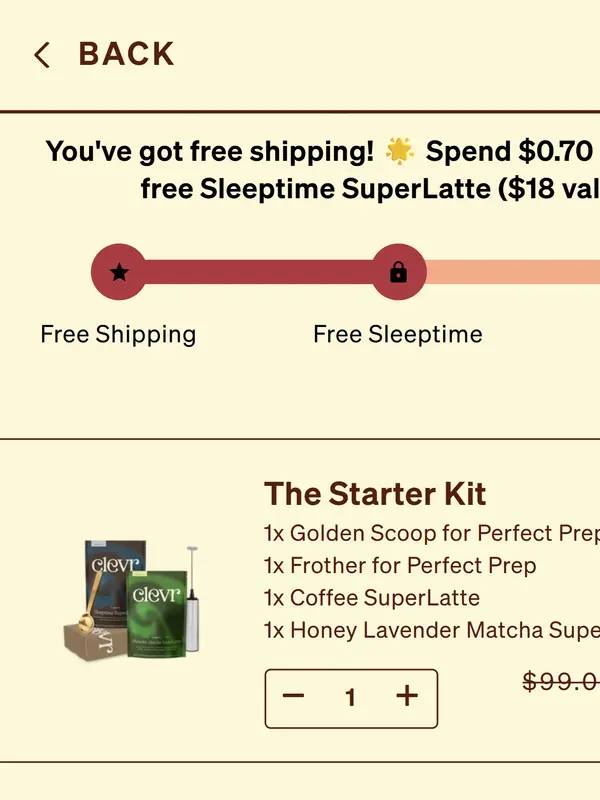
Task: Select the Free Sleeptime milestone label
Action: click(x=398, y=334)
